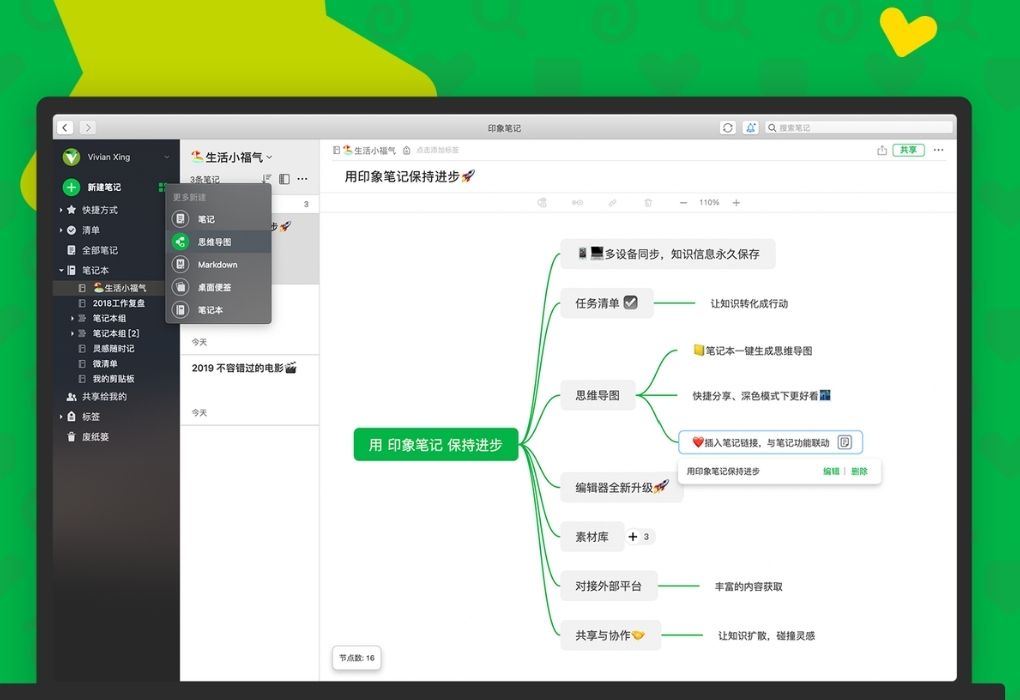Click the 新建笔记 label
This screenshot has height=700, width=1020.
point(104,187)
